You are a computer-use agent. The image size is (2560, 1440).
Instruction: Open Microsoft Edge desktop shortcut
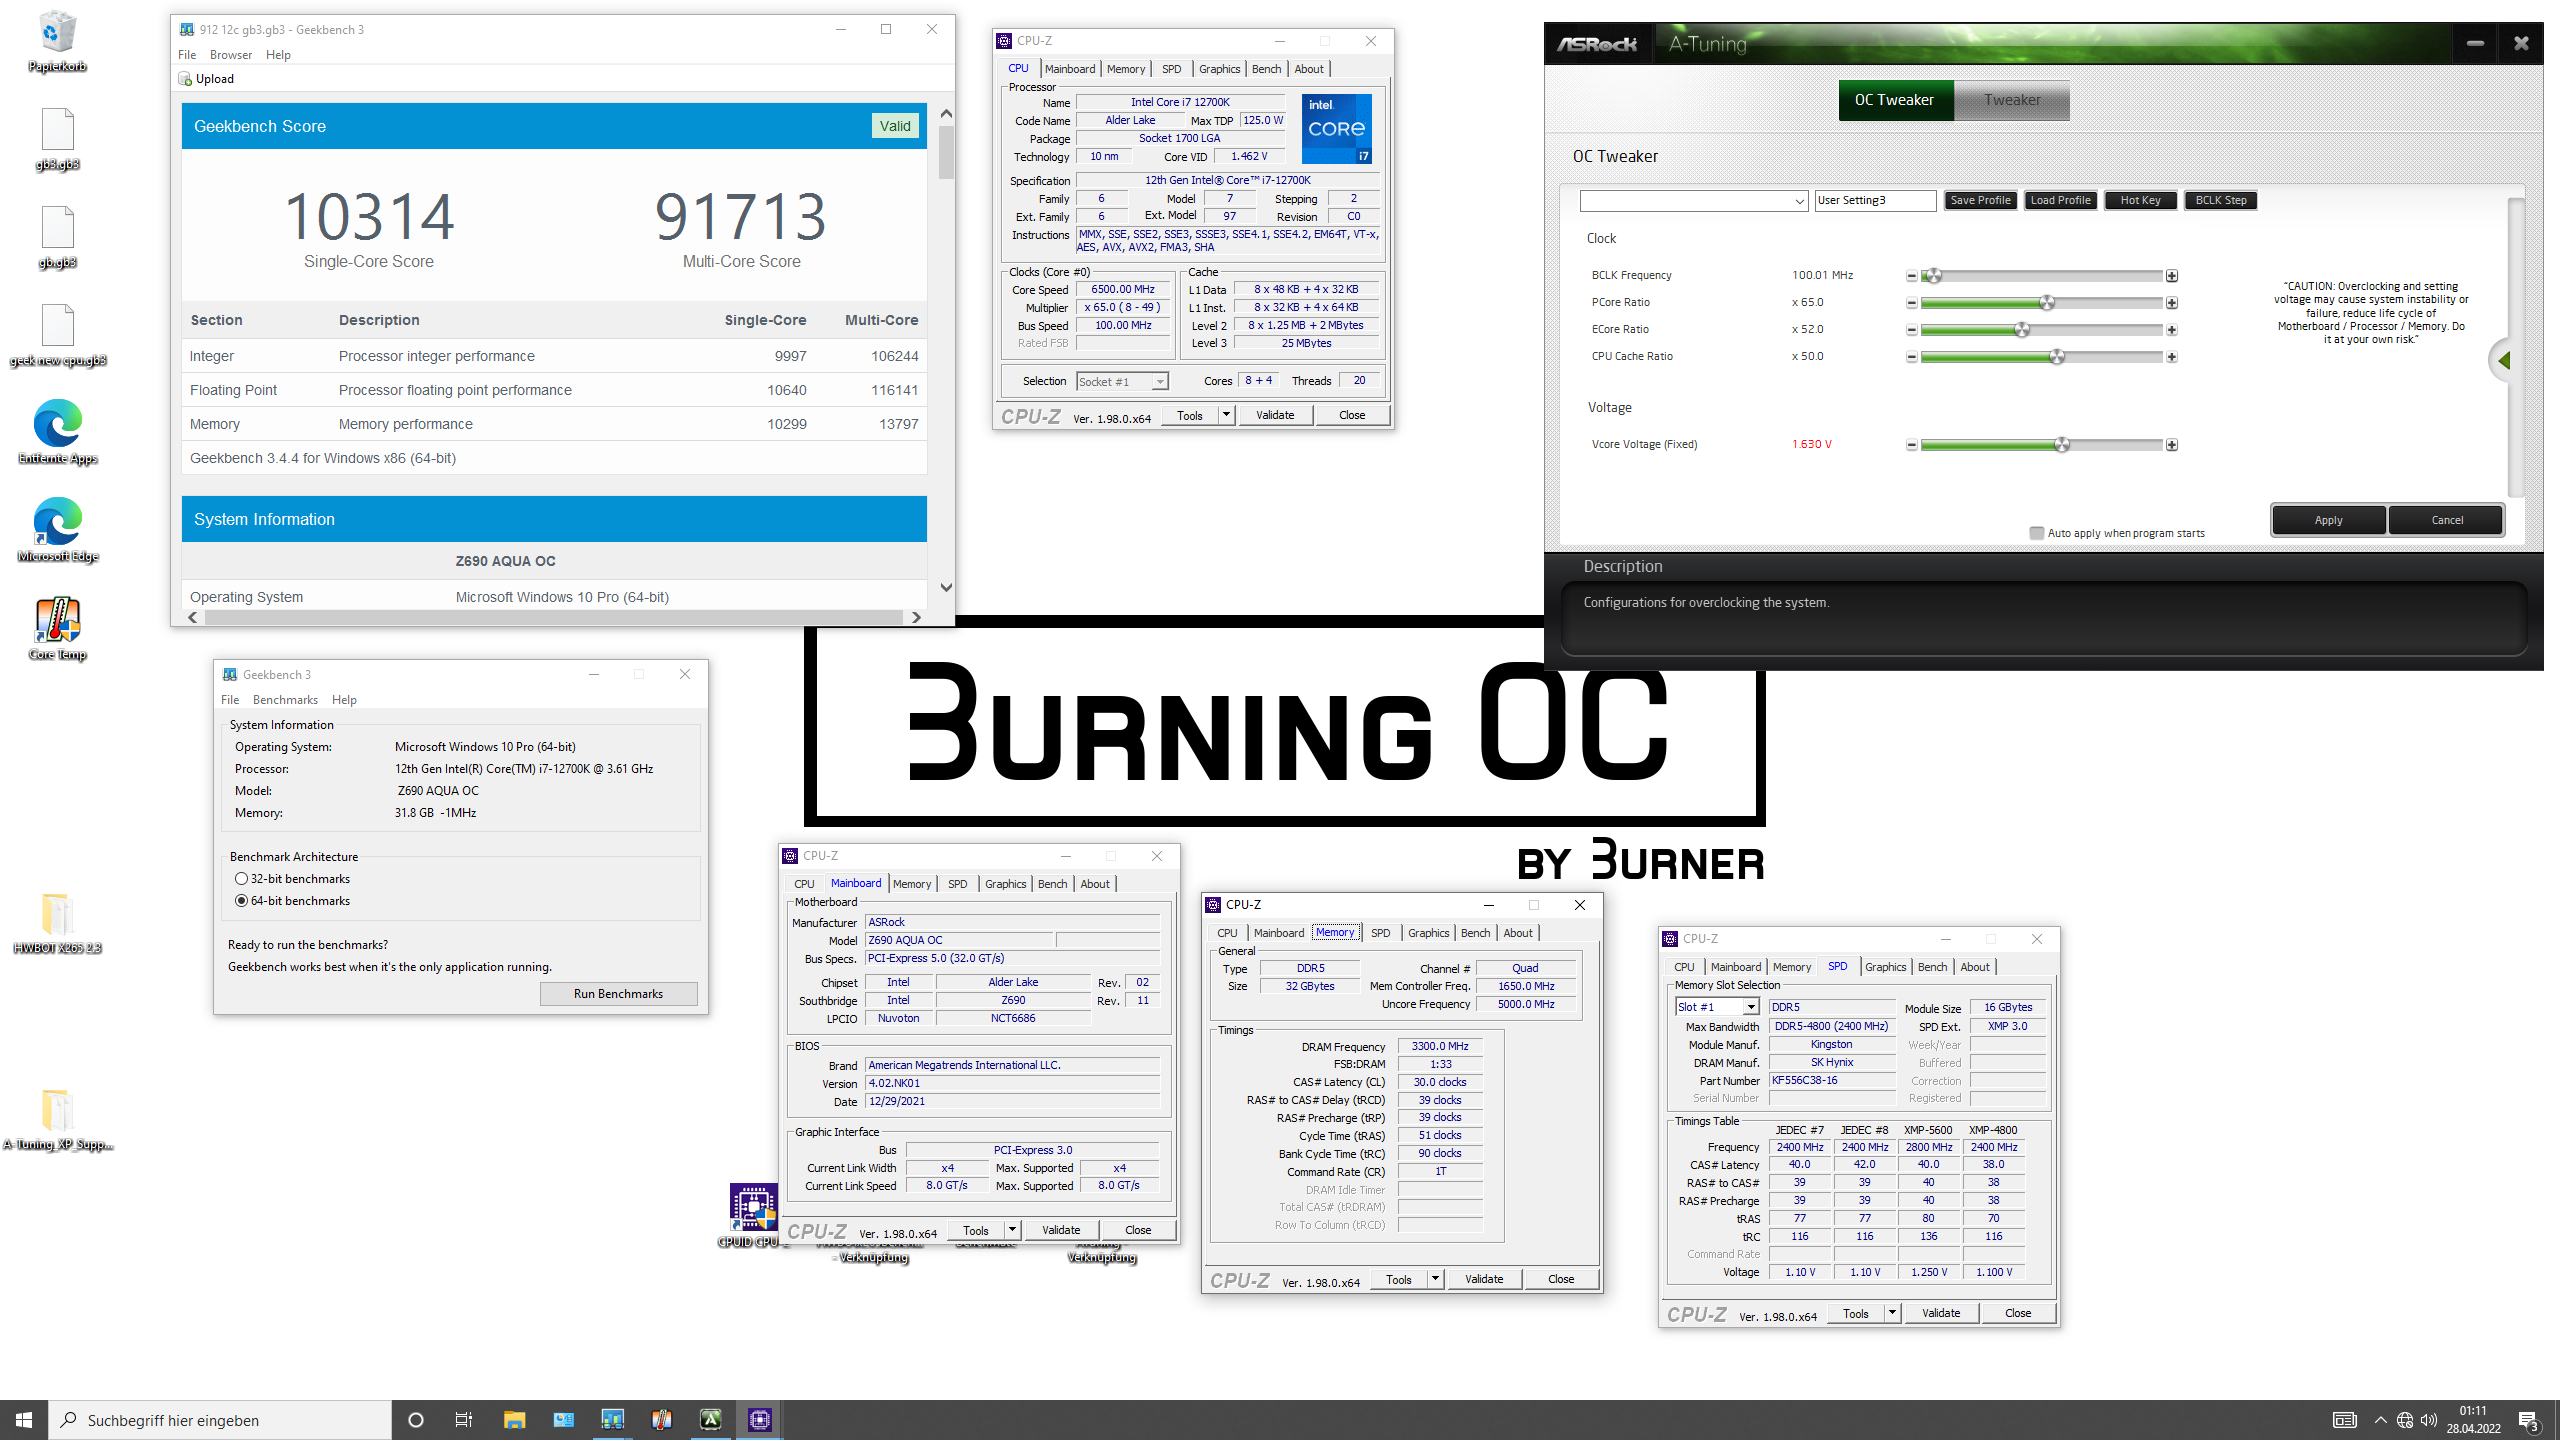coord(57,530)
